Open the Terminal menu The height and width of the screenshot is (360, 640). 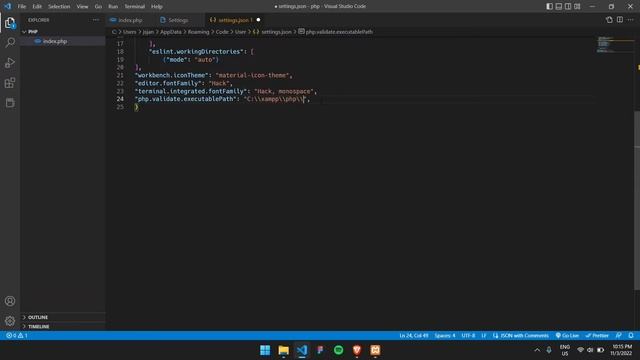click(135, 7)
